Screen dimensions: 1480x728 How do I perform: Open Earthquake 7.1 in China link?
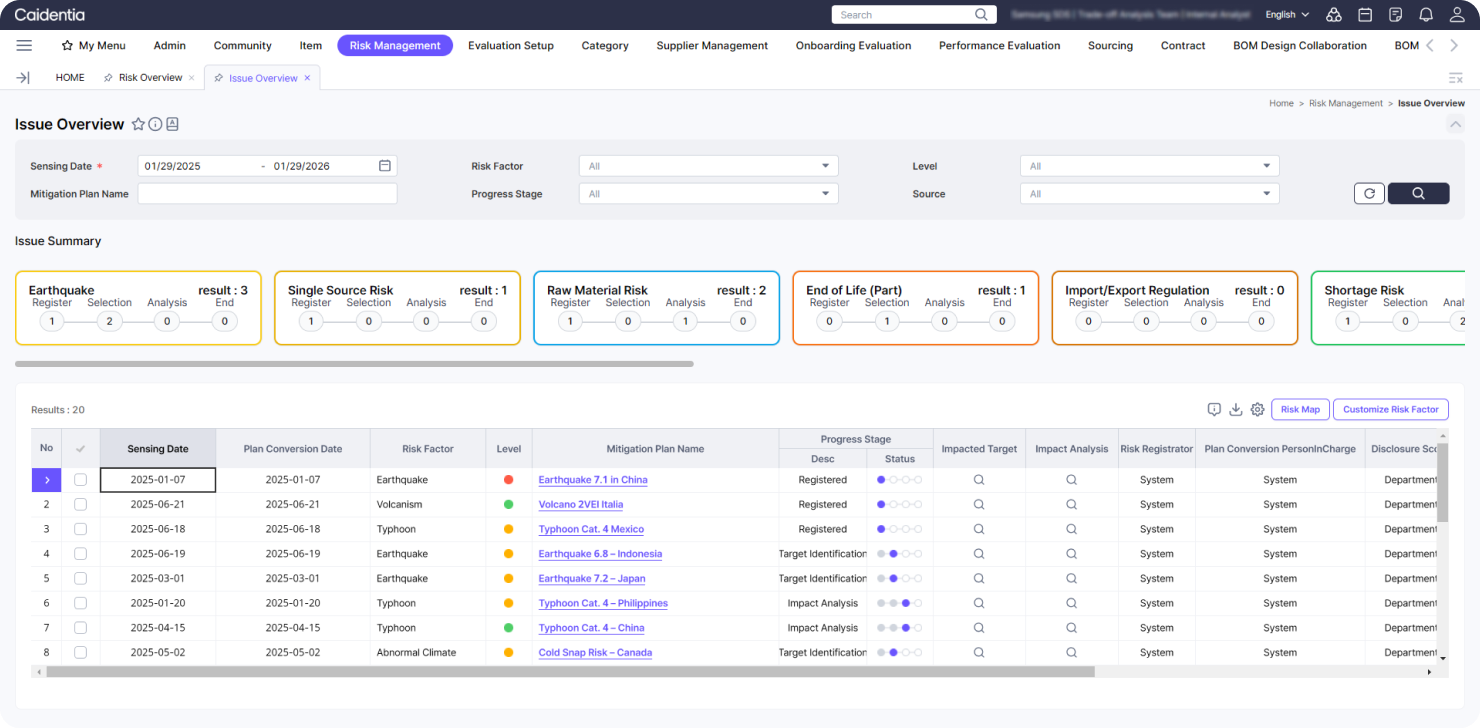pyautogui.click(x=593, y=480)
